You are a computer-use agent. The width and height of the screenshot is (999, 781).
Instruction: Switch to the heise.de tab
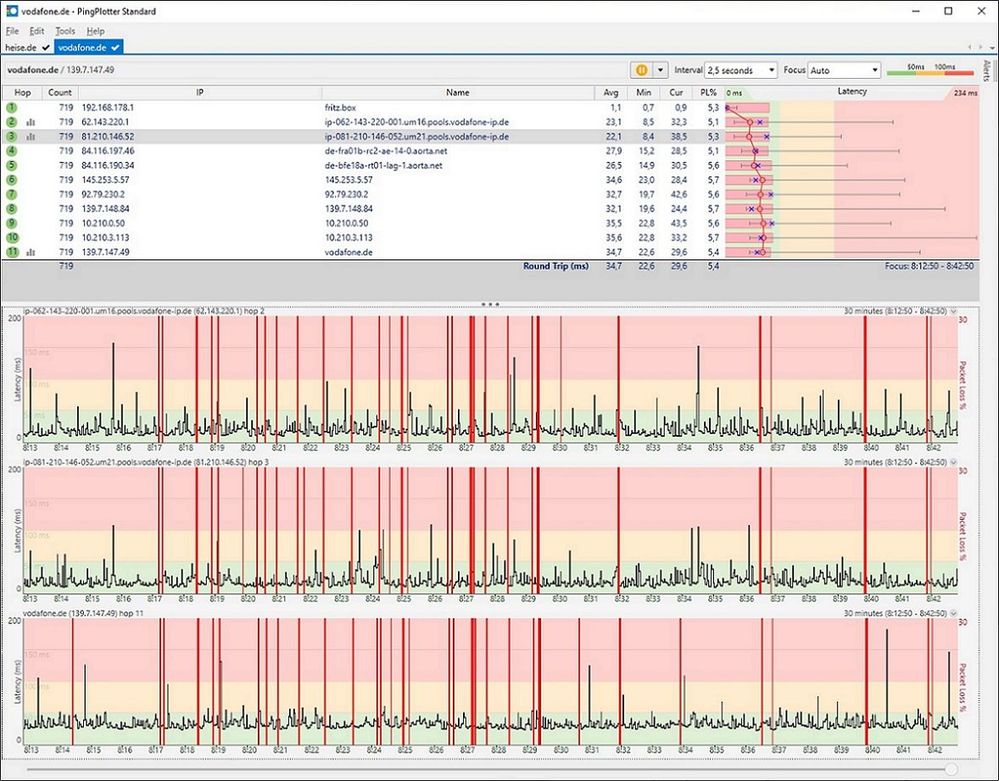(27, 47)
